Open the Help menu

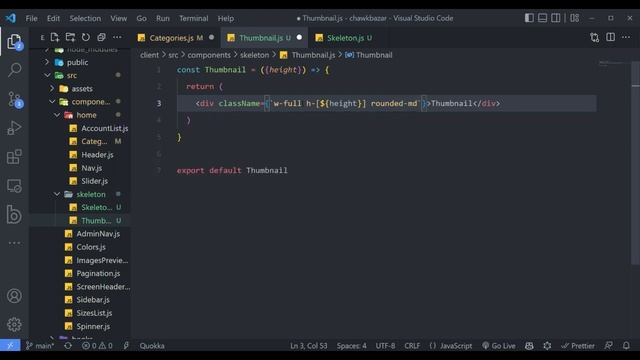225,18
